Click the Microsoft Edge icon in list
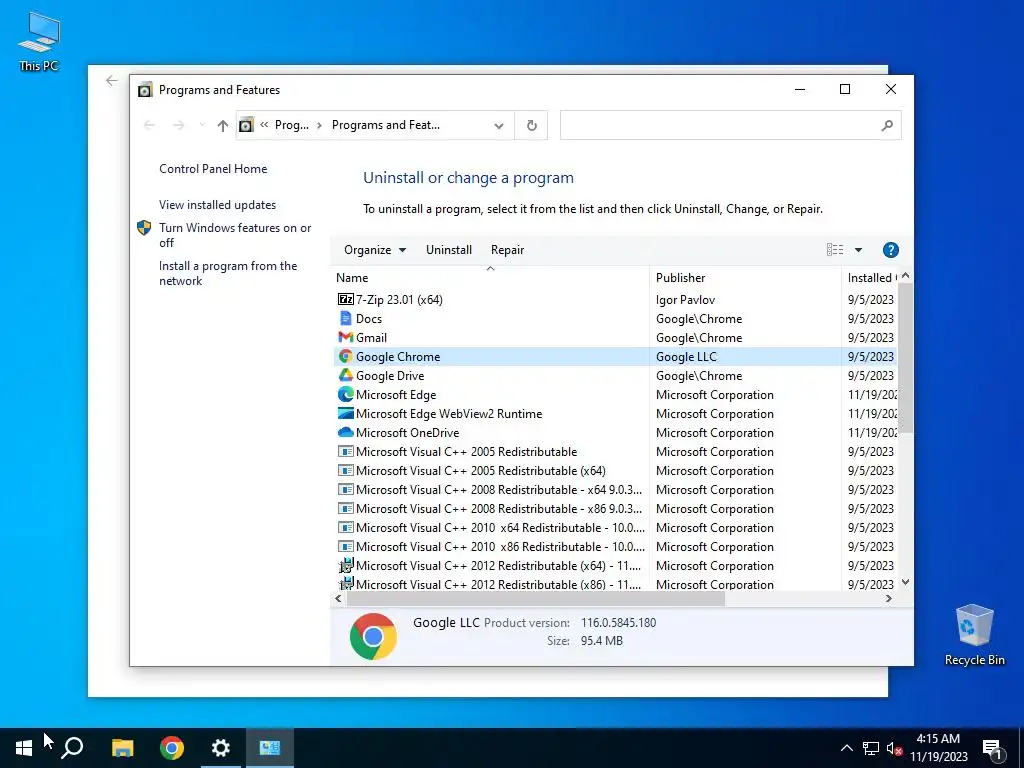The width and height of the screenshot is (1024, 768). [x=345, y=394]
